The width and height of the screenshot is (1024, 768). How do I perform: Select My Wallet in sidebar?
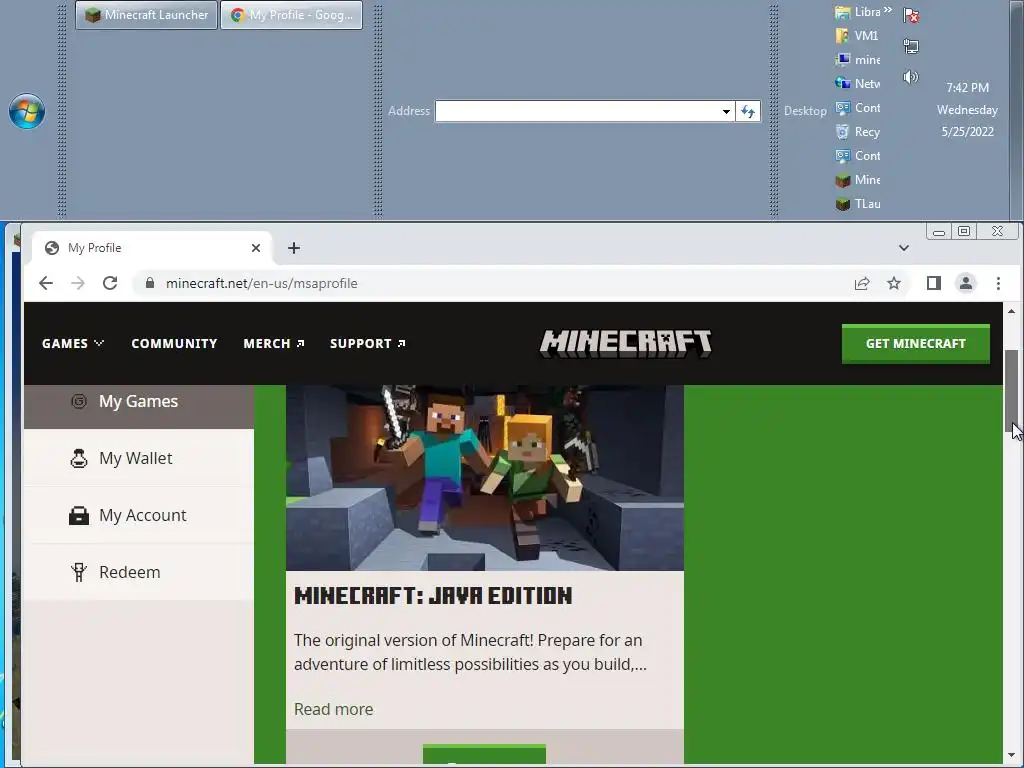click(x=138, y=458)
